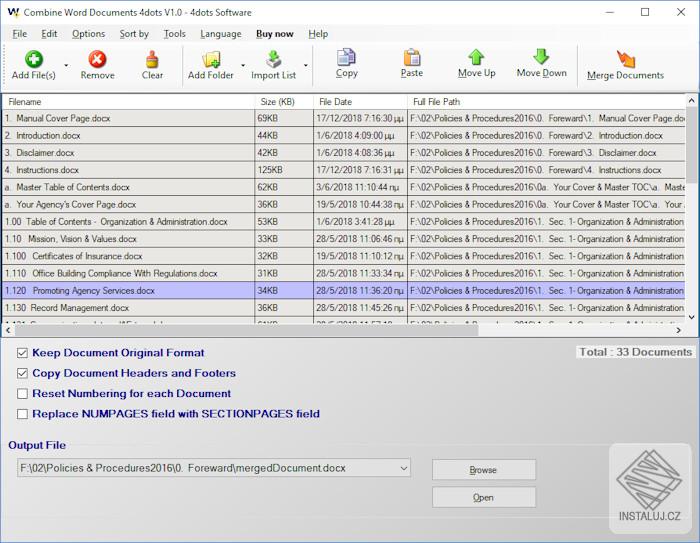Open the Edit menu
The height and width of the screenshot is (543, 700).
pyautogui.click(x=49, y=34)
